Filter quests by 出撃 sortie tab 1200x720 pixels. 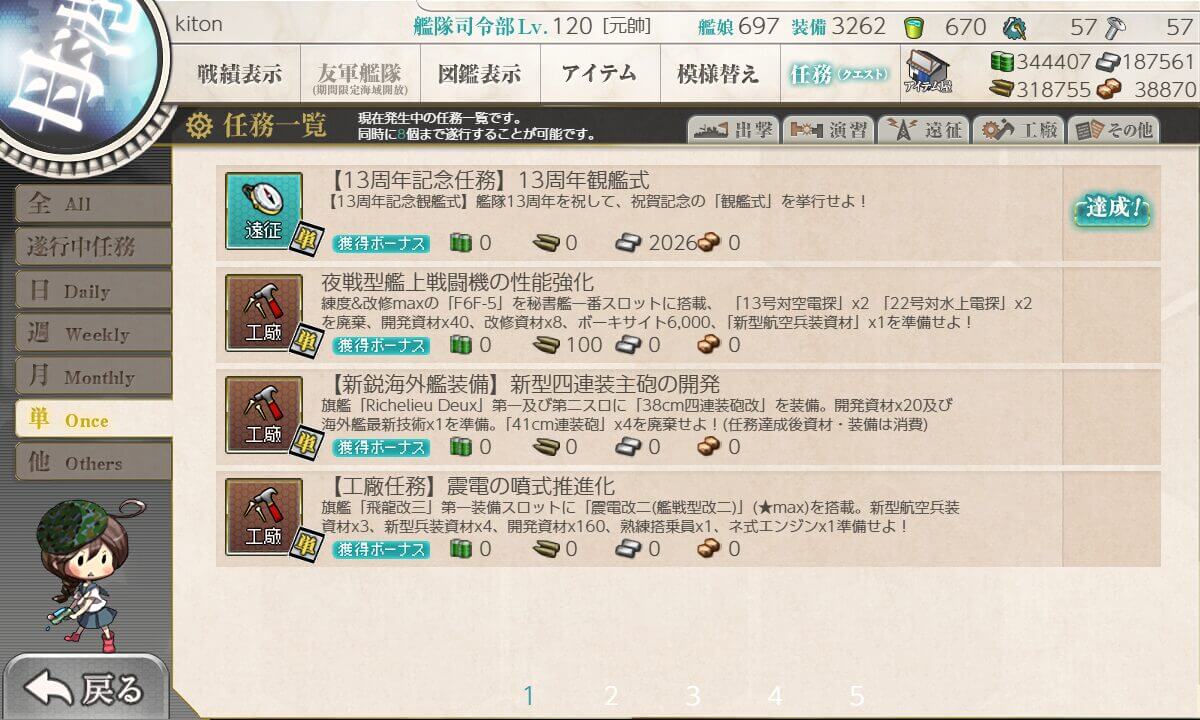(733, 130)
